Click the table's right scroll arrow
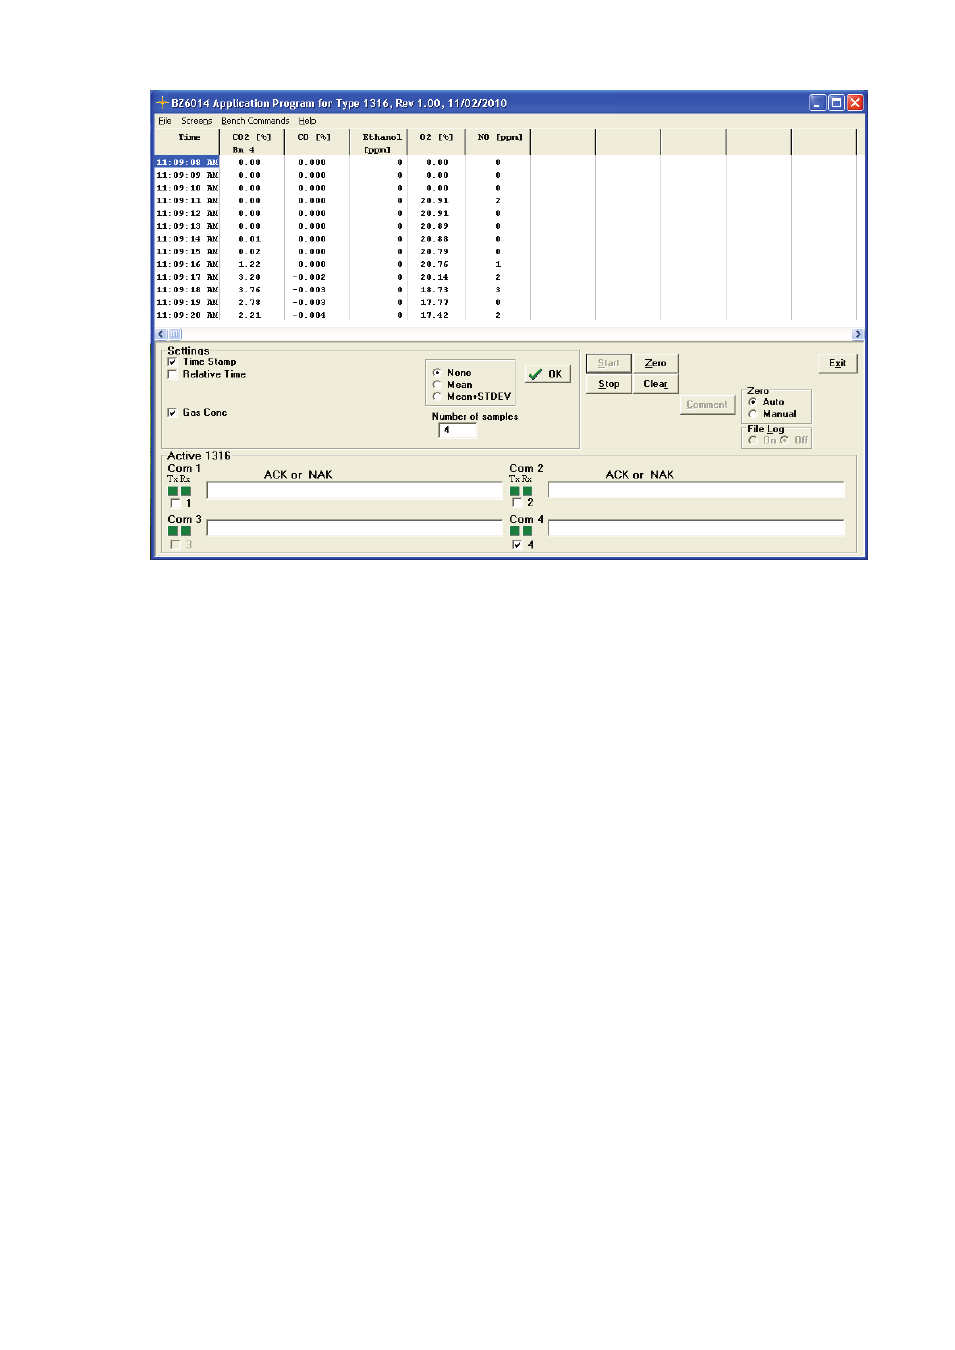 857,335
